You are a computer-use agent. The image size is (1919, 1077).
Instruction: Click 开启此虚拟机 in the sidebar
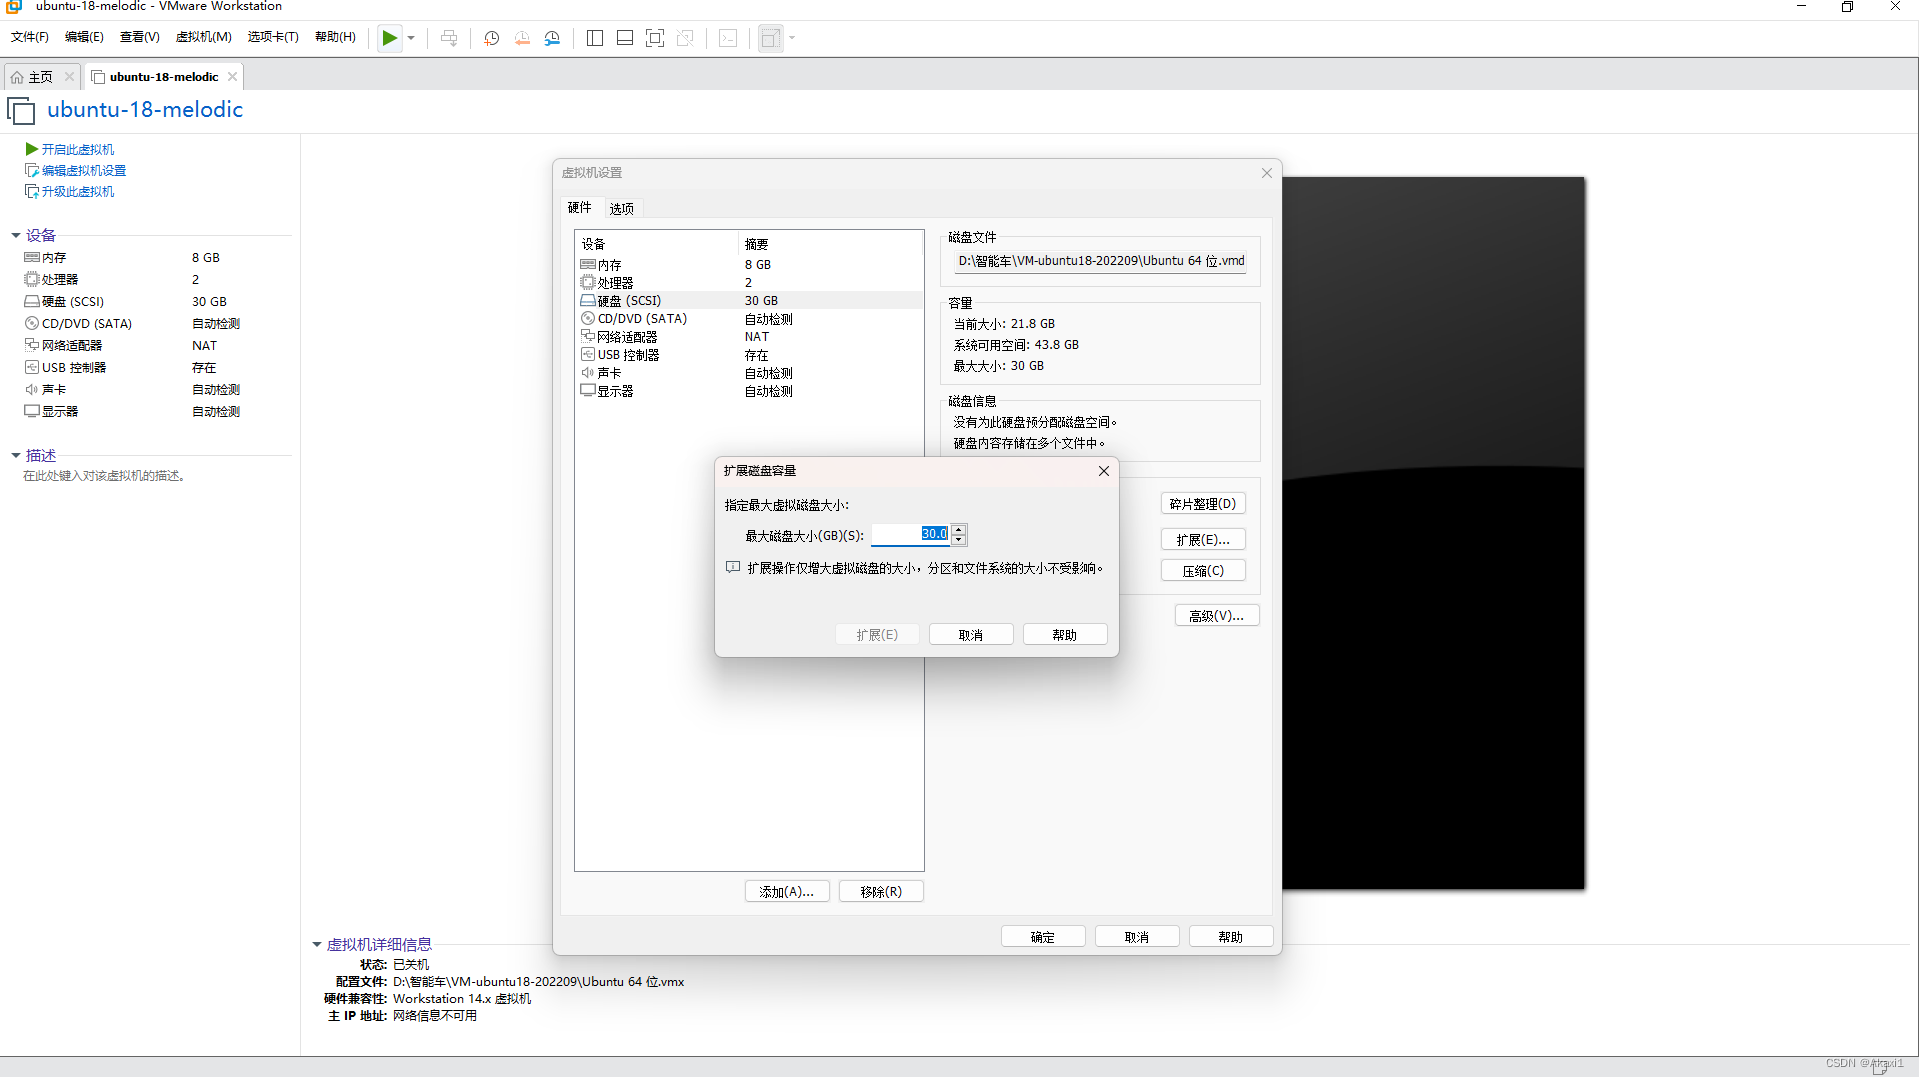(77, 149)
